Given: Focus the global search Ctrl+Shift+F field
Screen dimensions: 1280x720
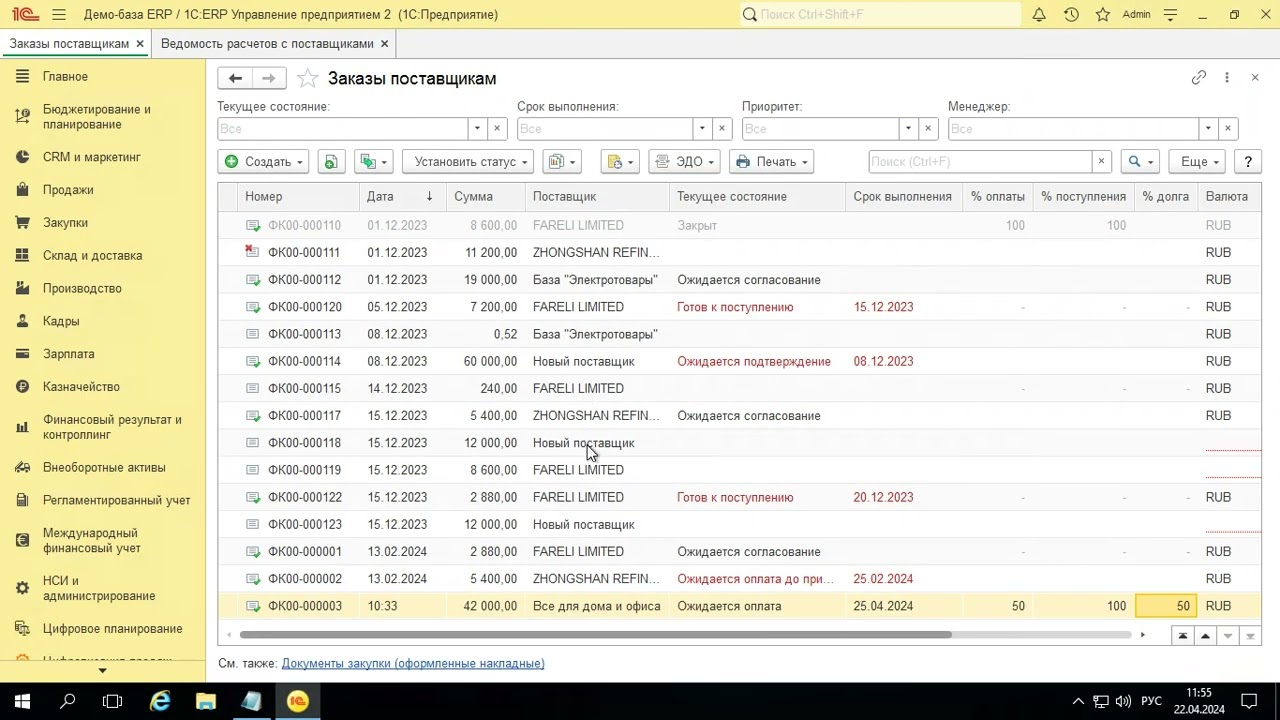Looking at the screenshot, I should (x=880, y=15).
